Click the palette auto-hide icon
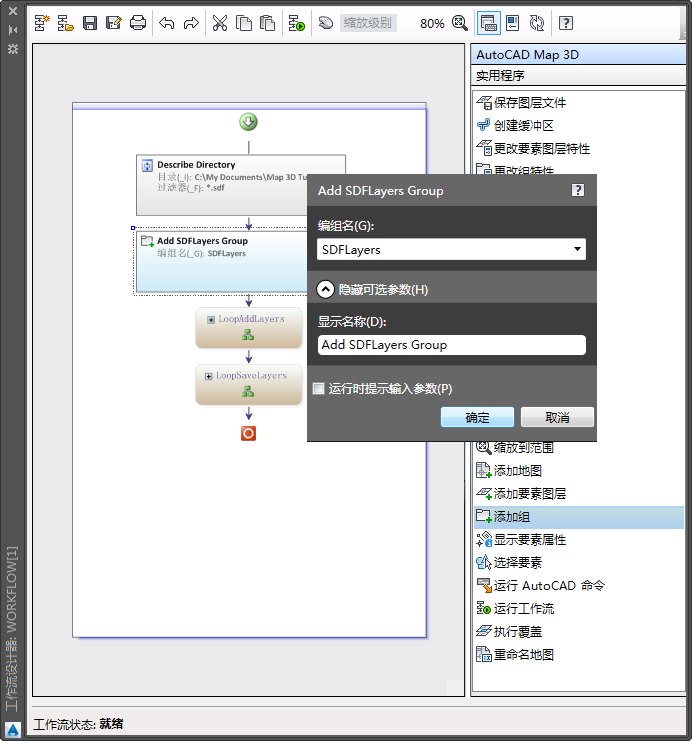This screenshot has width=692, height=741. point(13,30)
